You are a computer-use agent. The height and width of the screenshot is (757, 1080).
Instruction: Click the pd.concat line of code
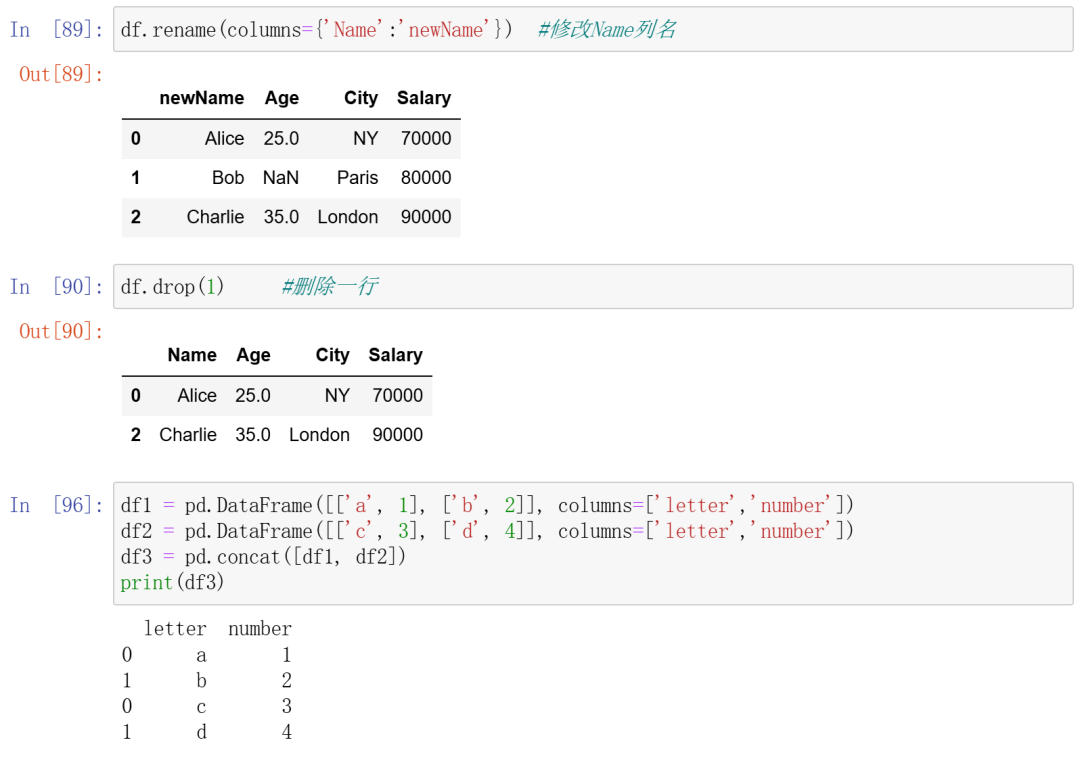click(264, 557)
